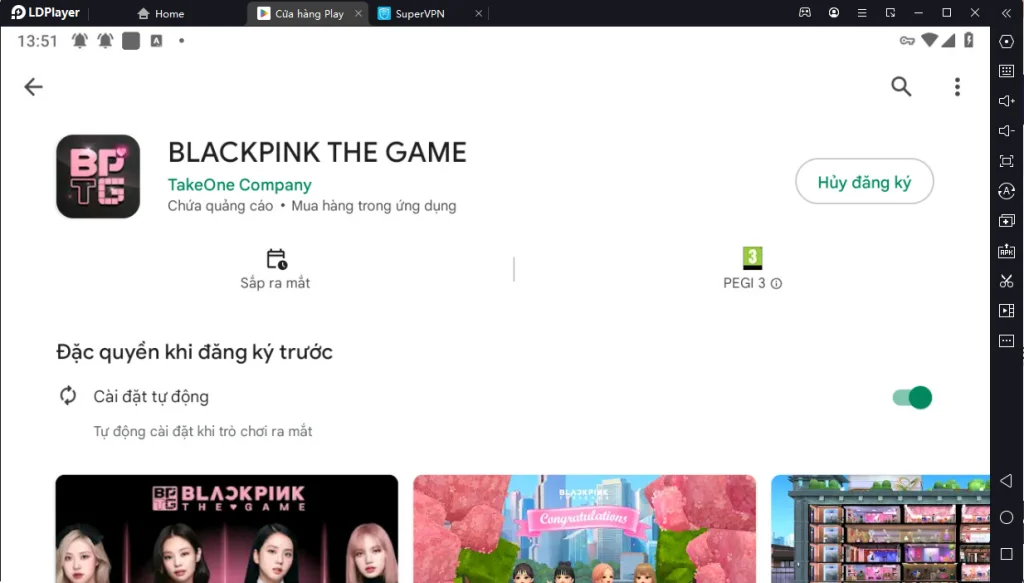1024x583 pixels.
Task: Click the LDPlayer logo
Action: click(45, 12)
